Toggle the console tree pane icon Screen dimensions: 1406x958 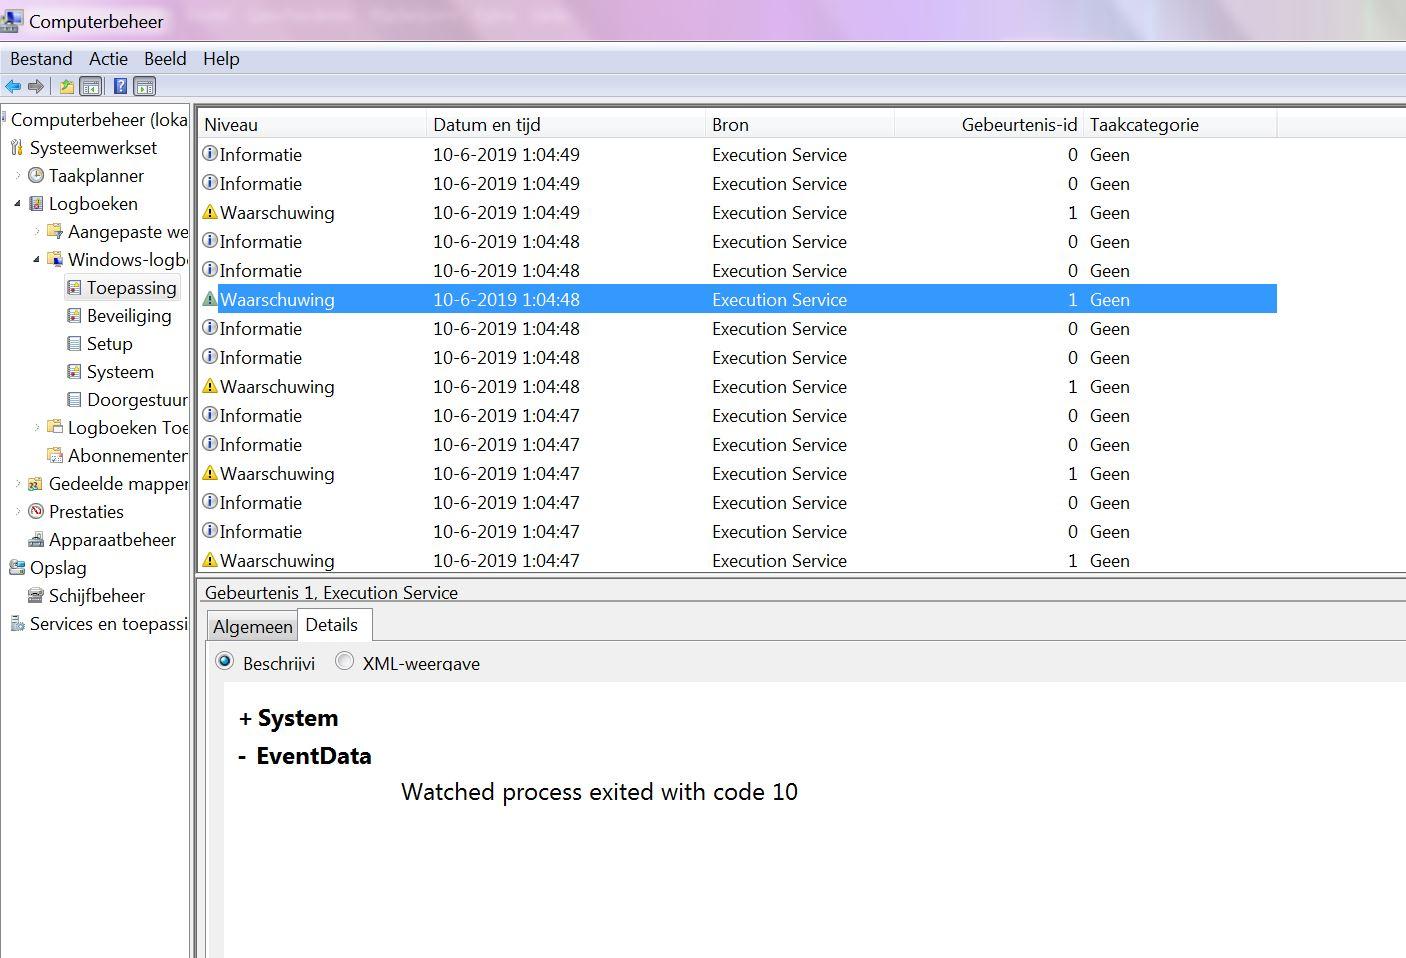(x=91, y=87)
